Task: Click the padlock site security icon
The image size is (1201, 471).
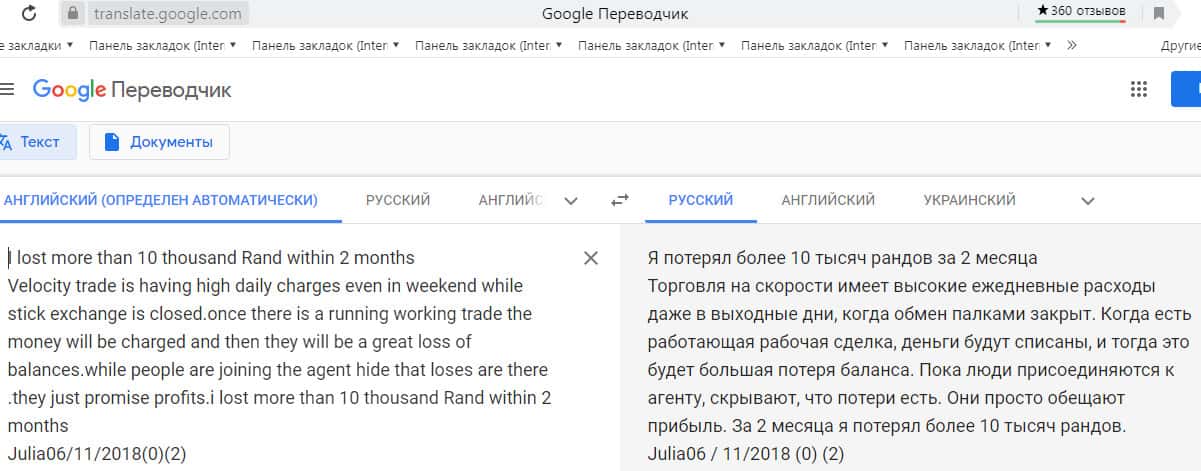Action: click(x=72, y=14)
